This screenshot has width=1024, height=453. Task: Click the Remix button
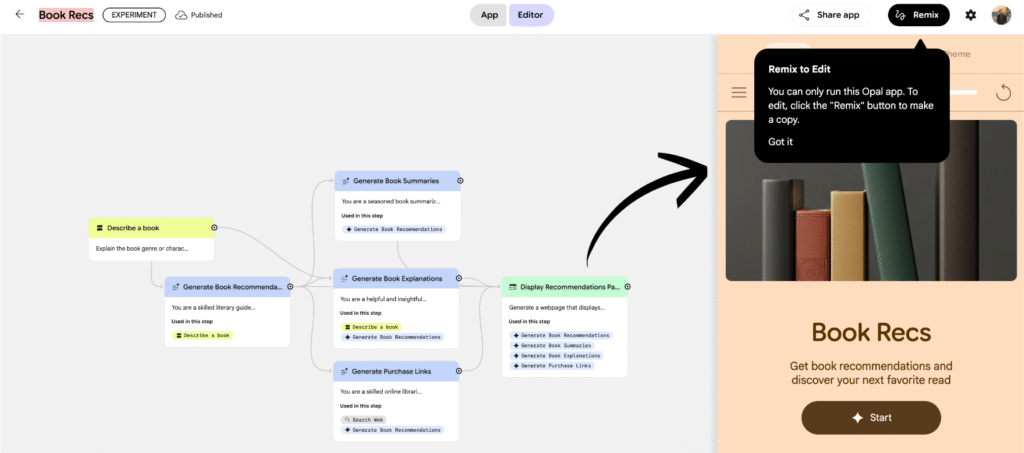(918, 15)
